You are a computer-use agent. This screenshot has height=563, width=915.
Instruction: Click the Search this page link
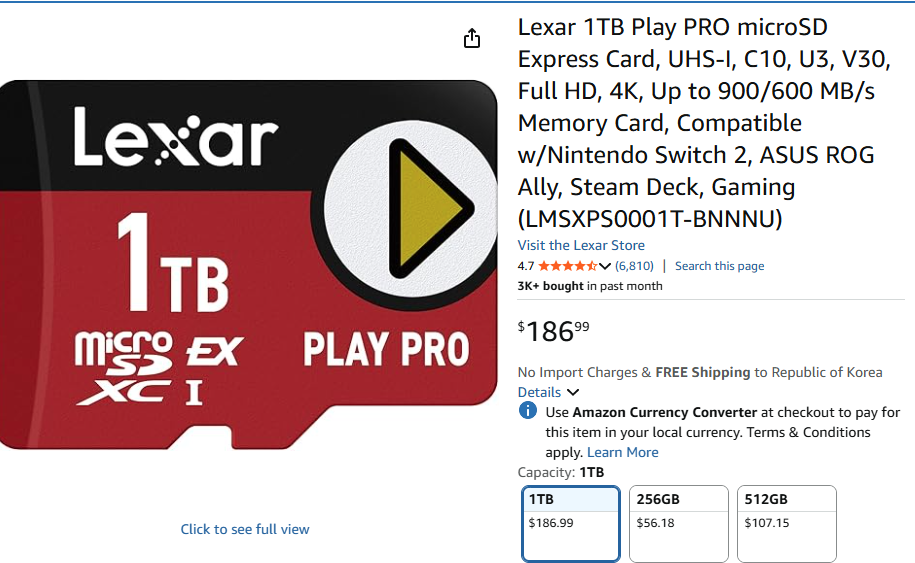point(719,266)
